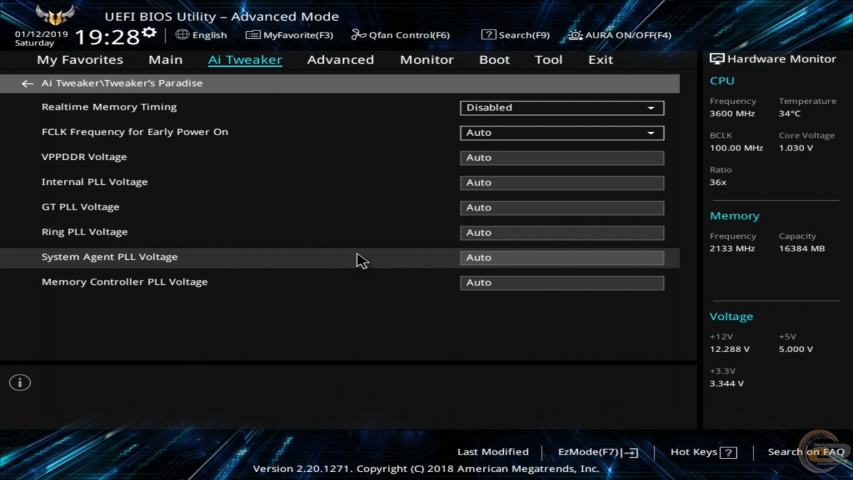Click the +12V value 12.288 V

(x=730, y=349)
